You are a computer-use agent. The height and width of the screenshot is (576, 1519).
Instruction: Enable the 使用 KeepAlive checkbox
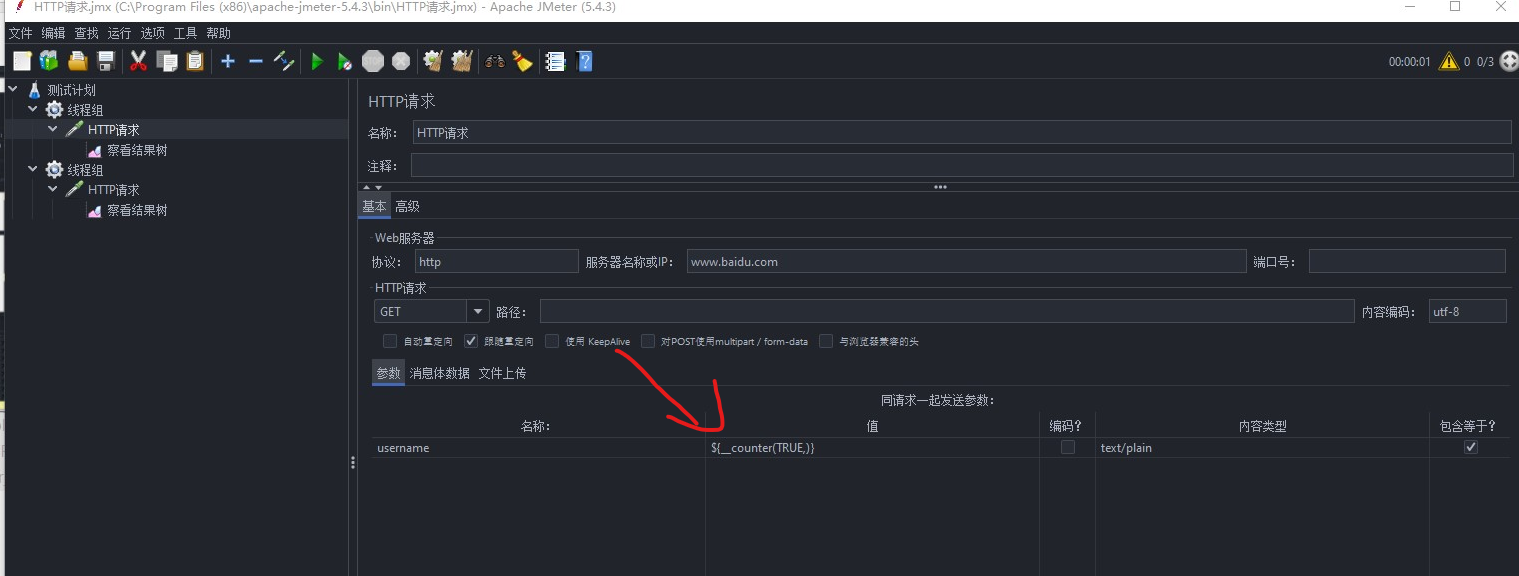pos(552,341)
